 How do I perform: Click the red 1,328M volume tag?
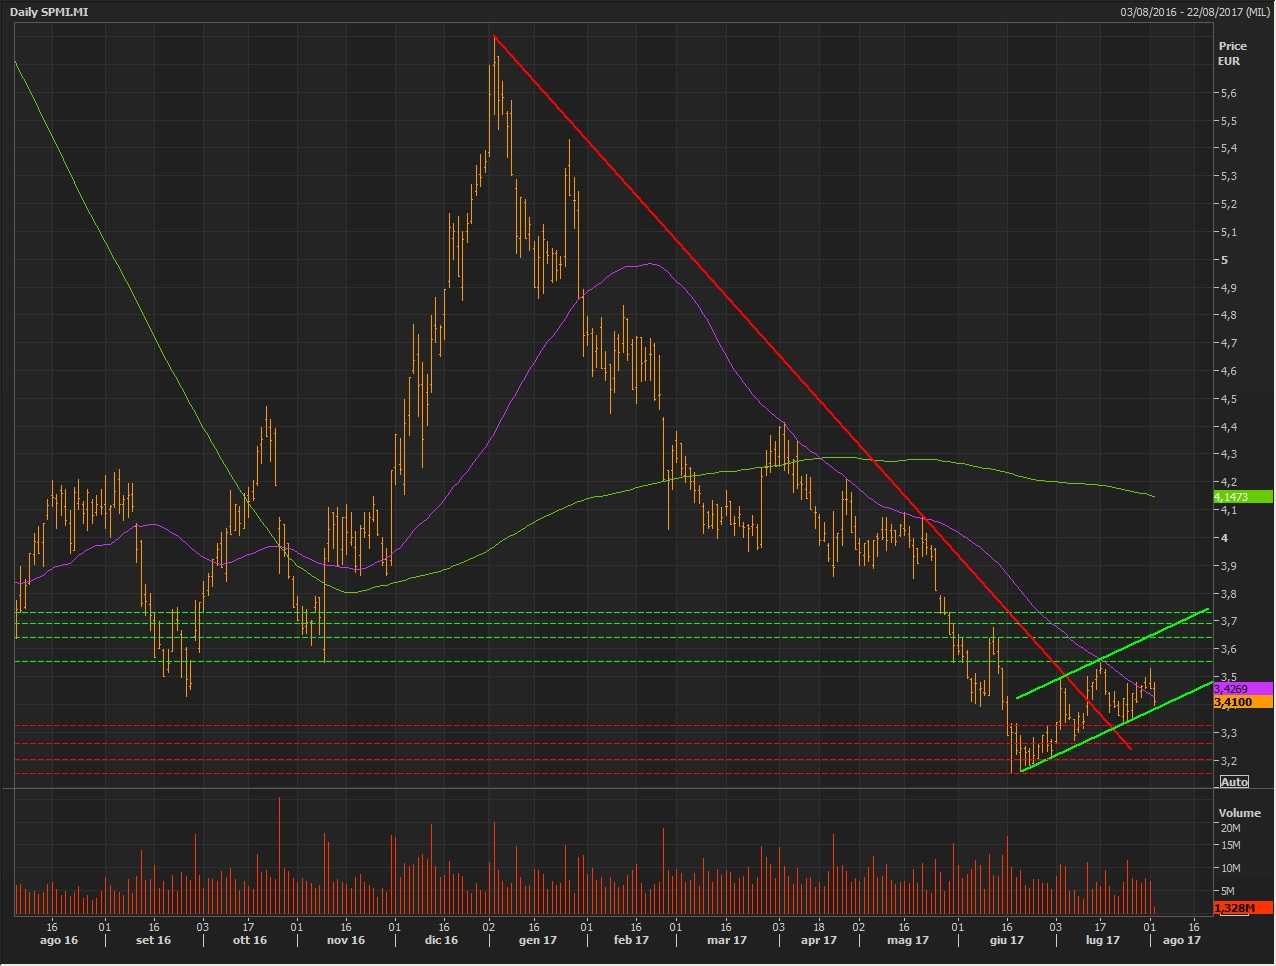[1242, 908]
